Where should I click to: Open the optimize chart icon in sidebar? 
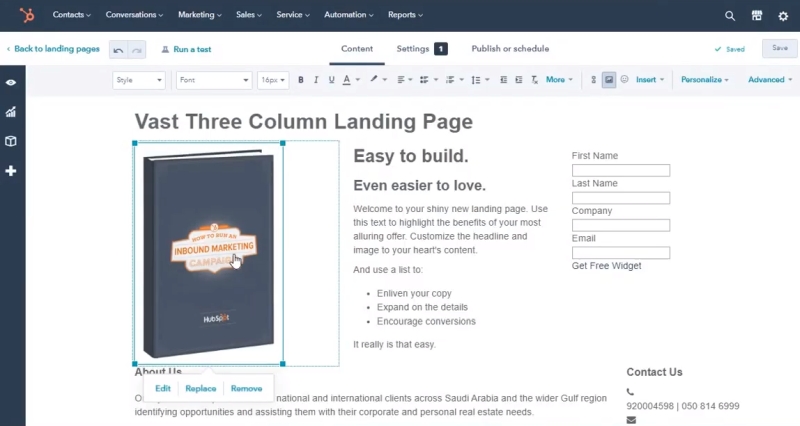(11, 112)
